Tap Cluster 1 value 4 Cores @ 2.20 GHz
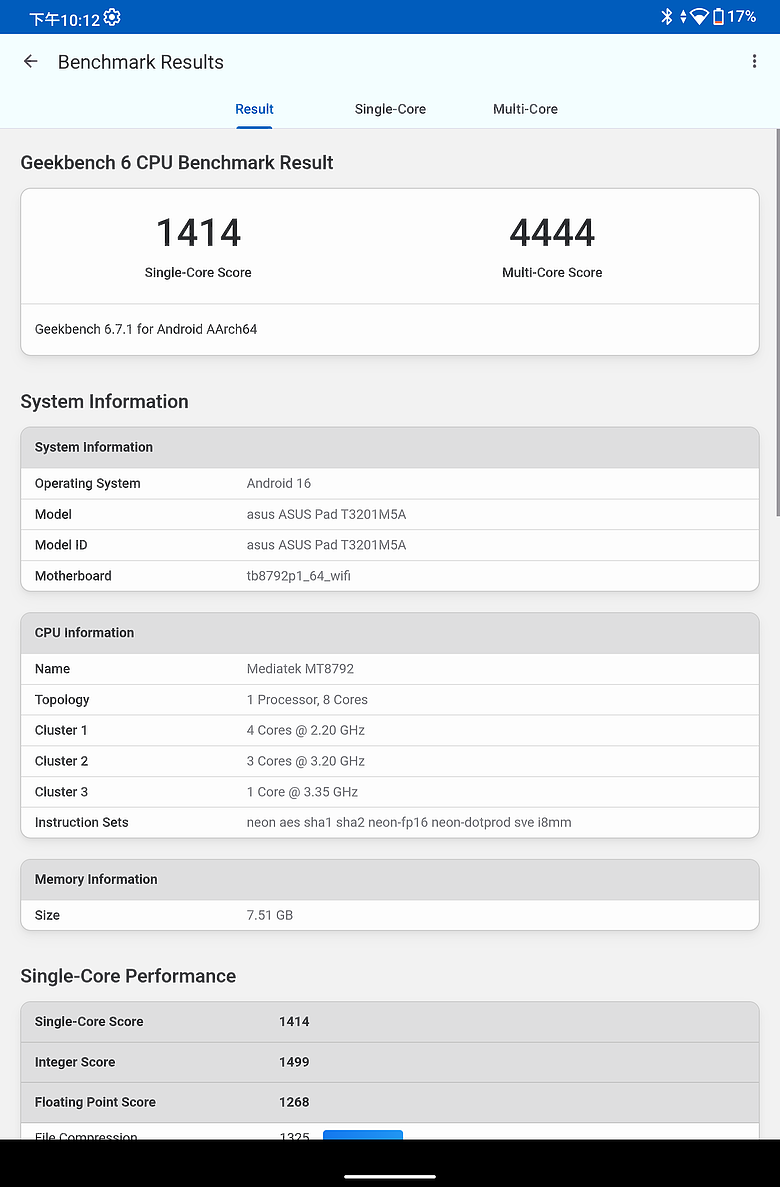This screenshot has width=780, height=1187. click(x=306, y=731)
